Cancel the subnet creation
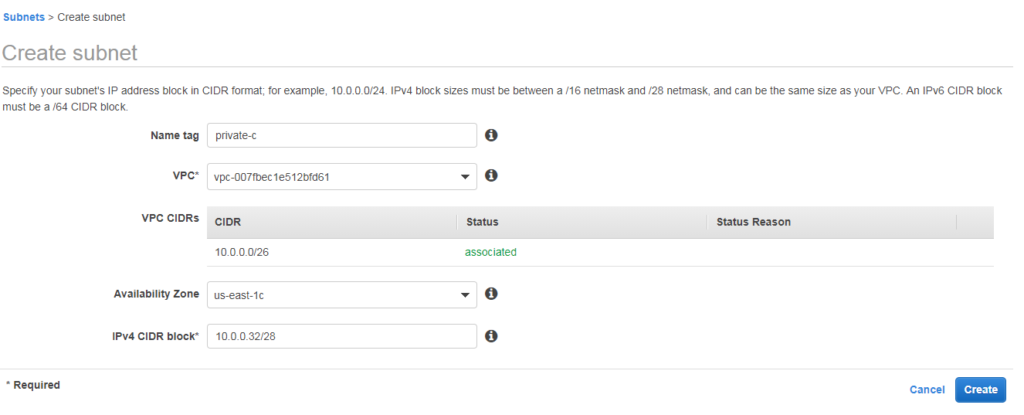 (x=927, y=390)
